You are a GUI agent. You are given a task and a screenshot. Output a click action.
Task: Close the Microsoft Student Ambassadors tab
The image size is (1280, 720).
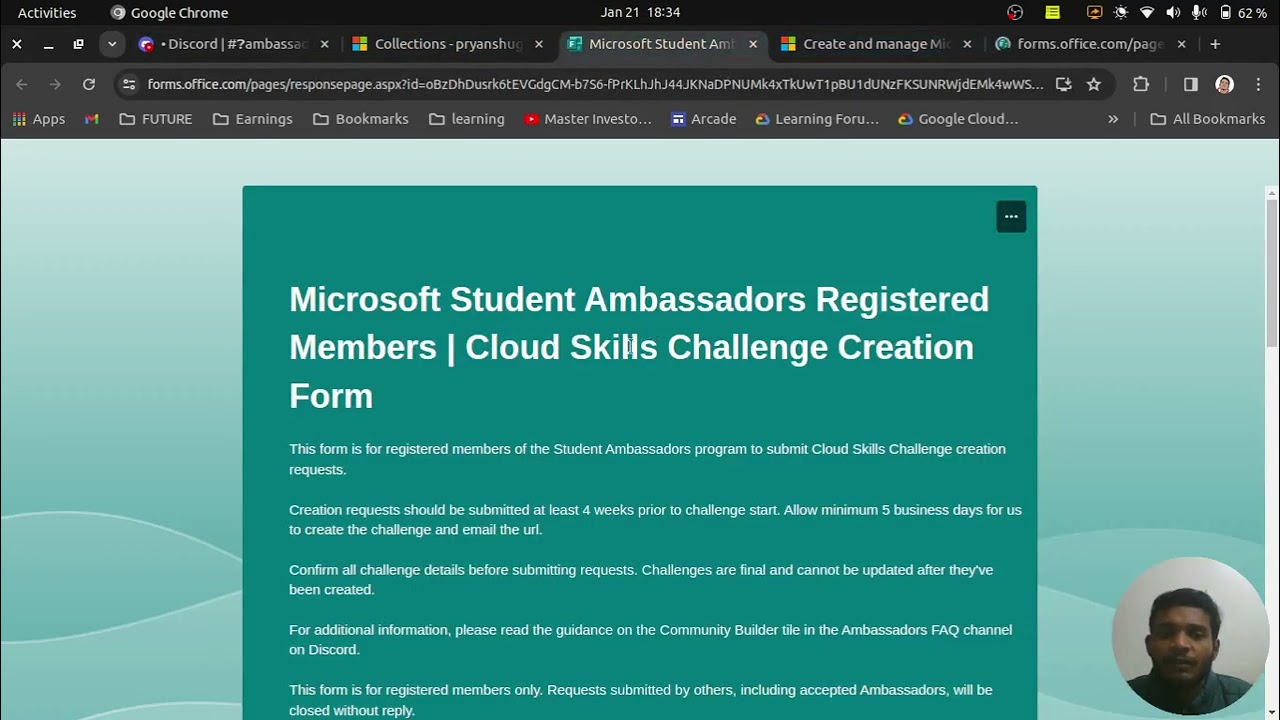[753, 44]
